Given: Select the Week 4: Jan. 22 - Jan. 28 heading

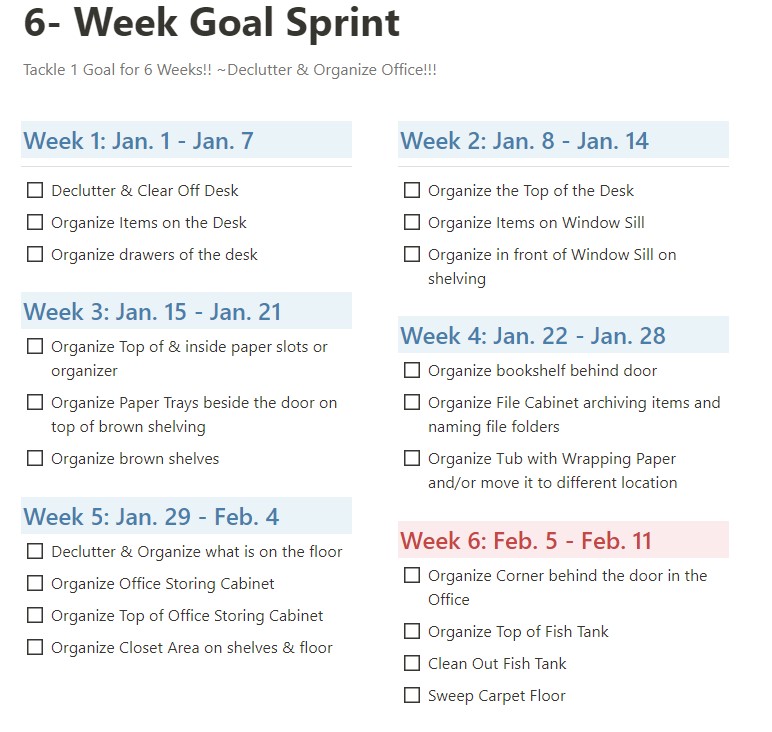Looking at the screenshot, I should pos(533,336).
